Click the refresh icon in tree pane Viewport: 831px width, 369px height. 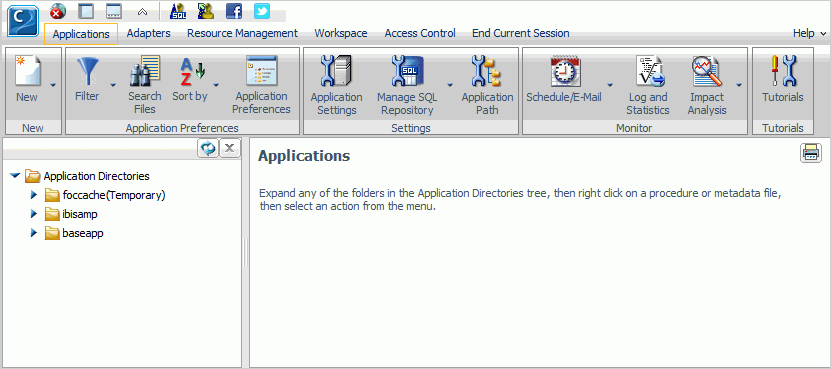coord(208,148)
